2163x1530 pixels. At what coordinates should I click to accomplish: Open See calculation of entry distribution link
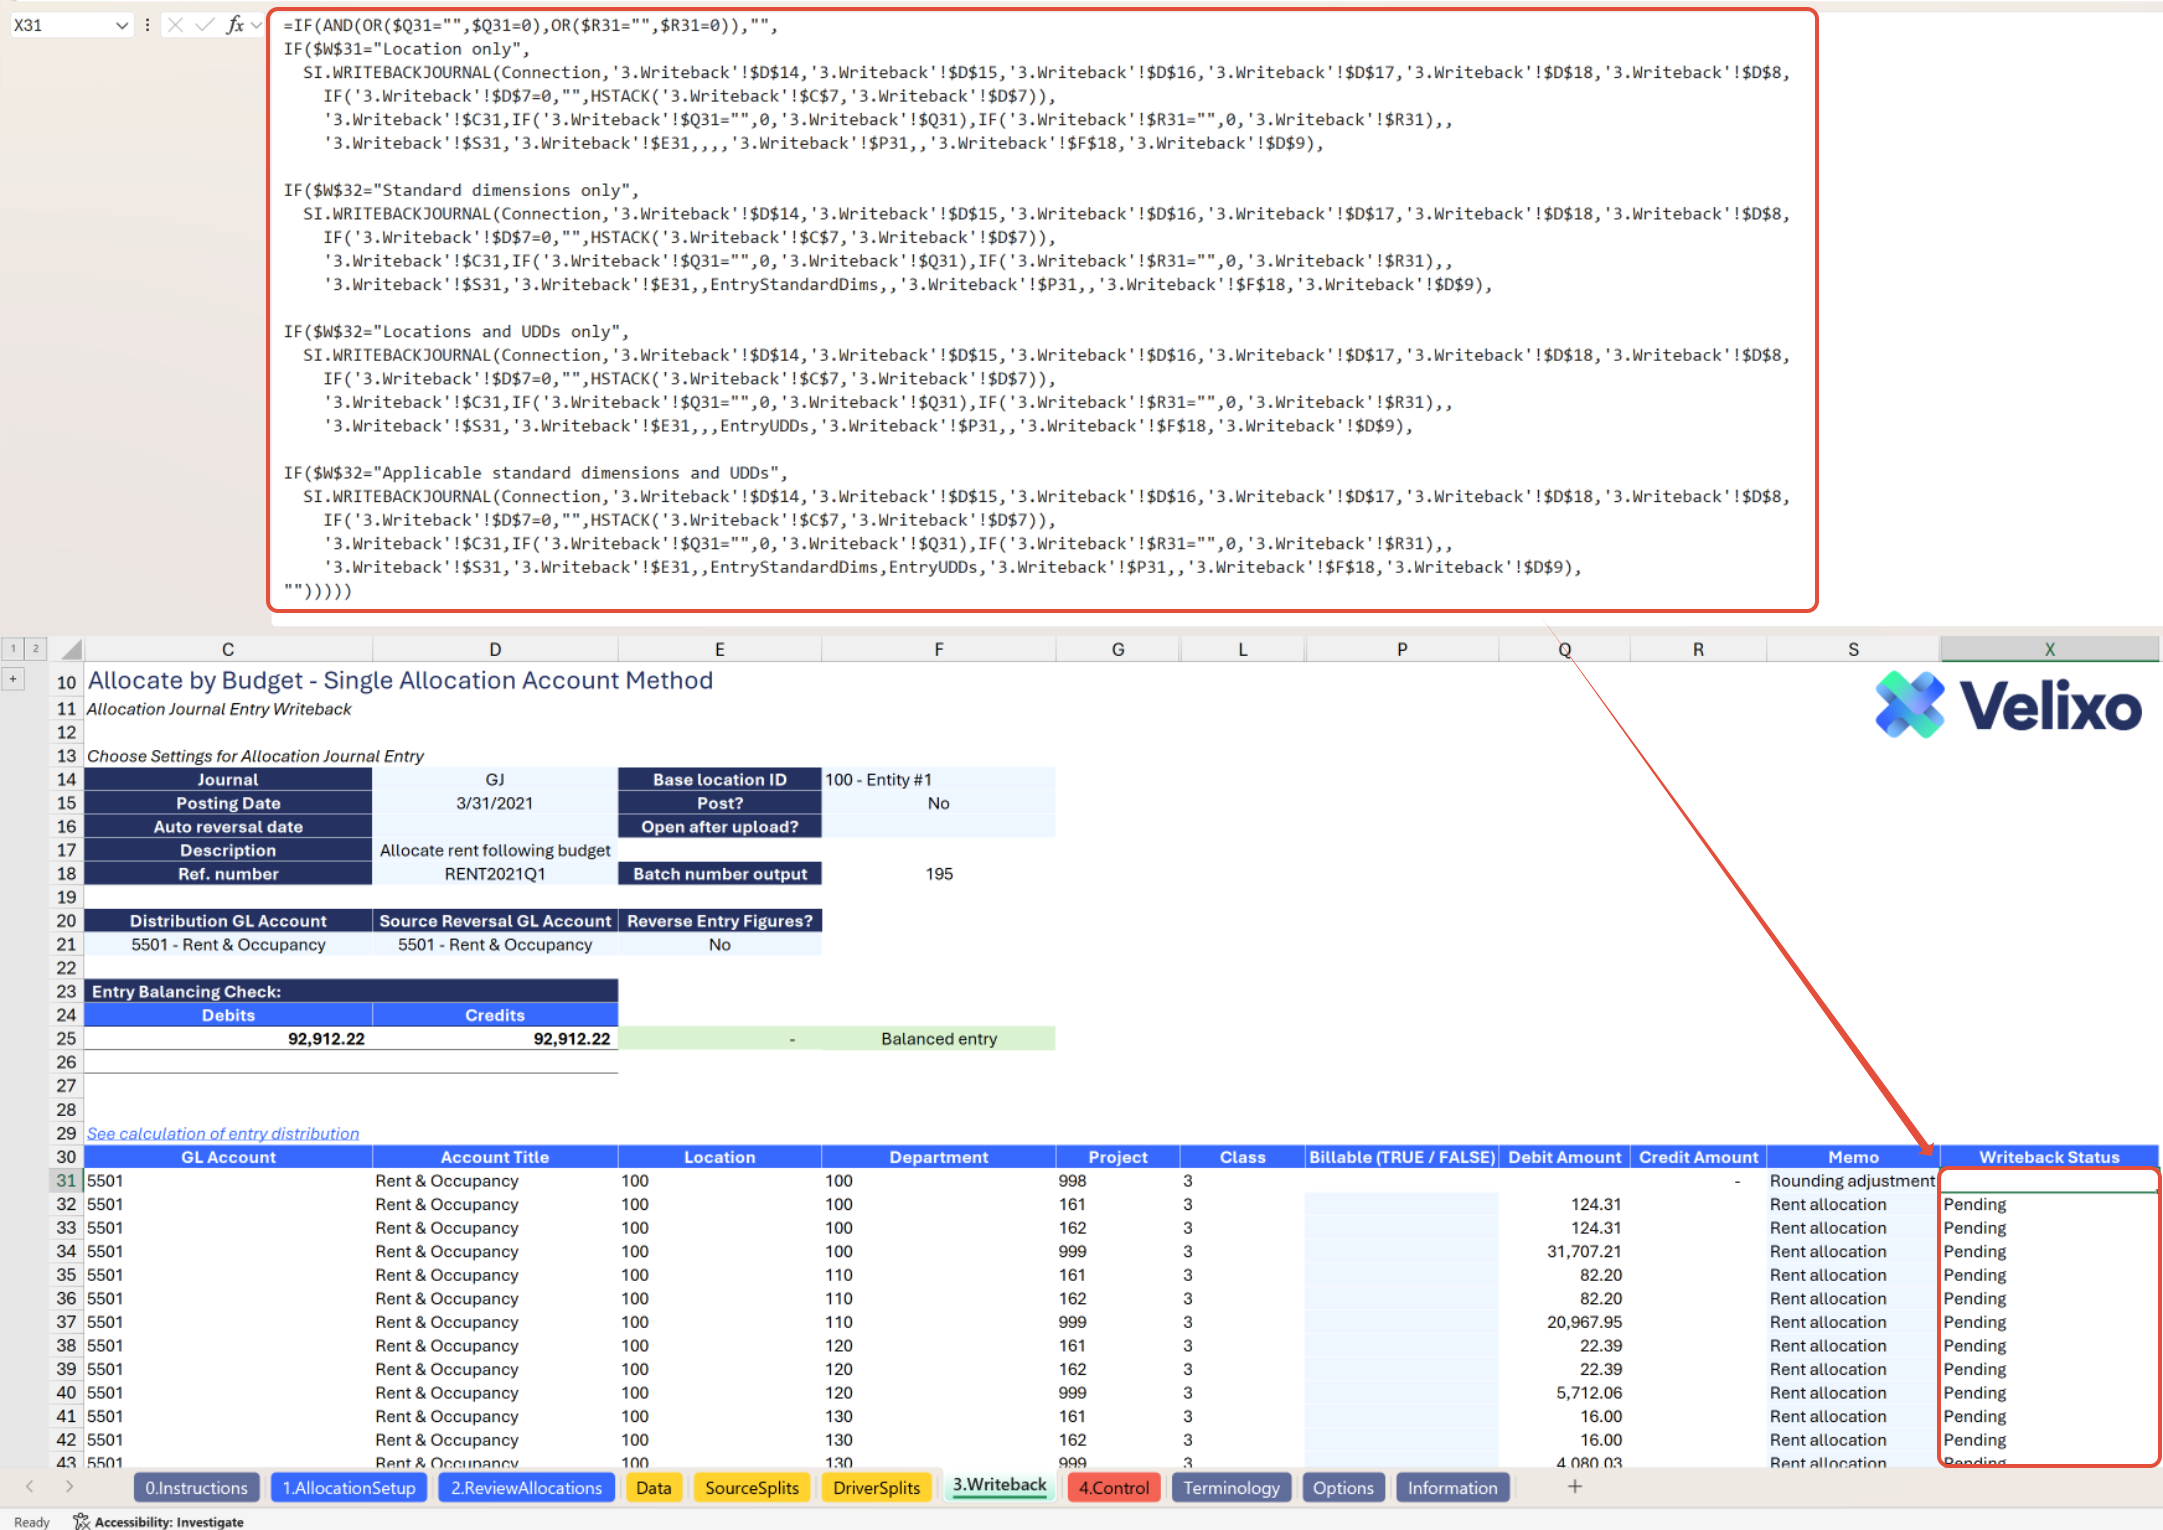222,1133
